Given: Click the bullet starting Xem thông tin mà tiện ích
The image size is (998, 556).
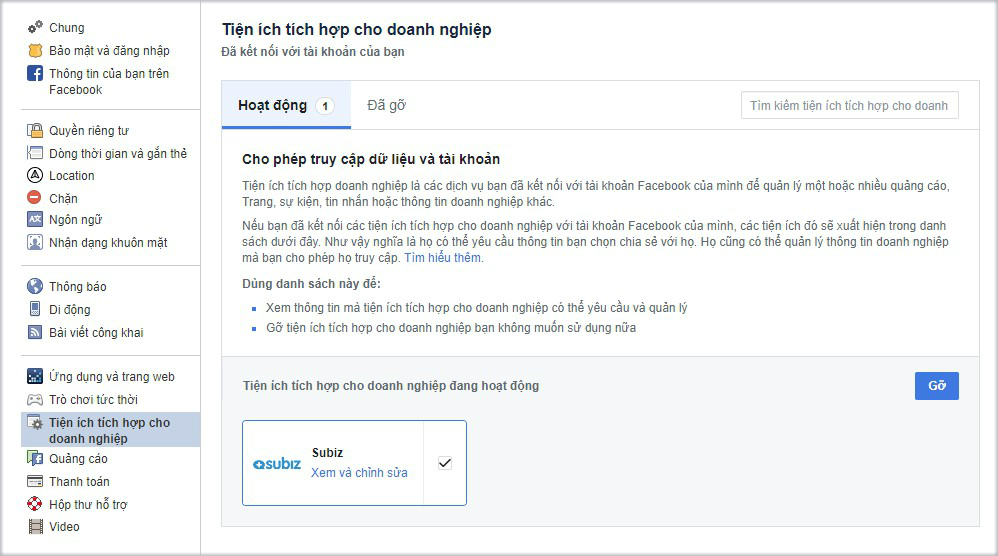Looking at the screenshot, I should [x=476, y=308].
